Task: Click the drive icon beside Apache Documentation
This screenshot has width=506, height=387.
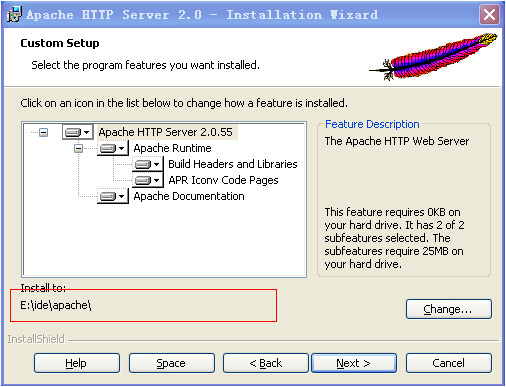Action: click(108, 196)
